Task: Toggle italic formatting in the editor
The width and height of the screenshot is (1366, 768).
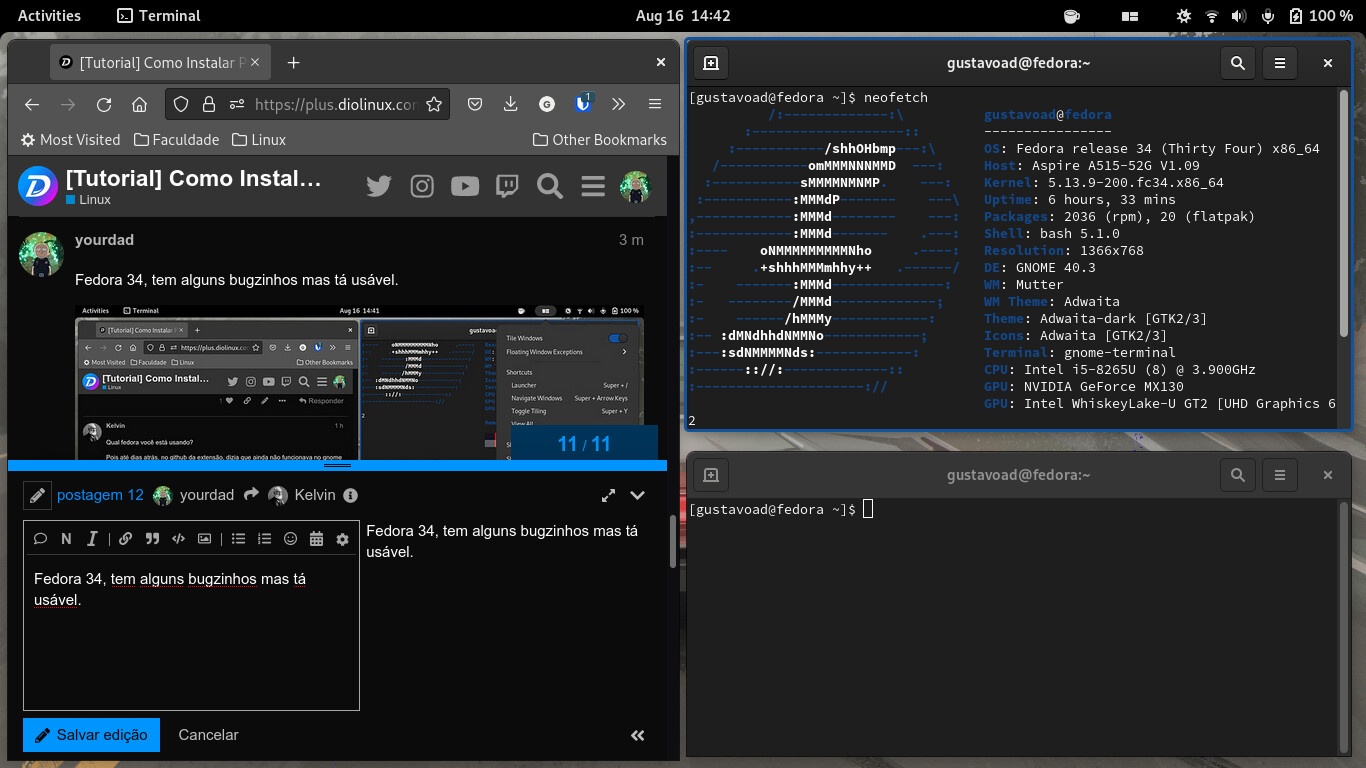Action: click(x=92, y=538)
